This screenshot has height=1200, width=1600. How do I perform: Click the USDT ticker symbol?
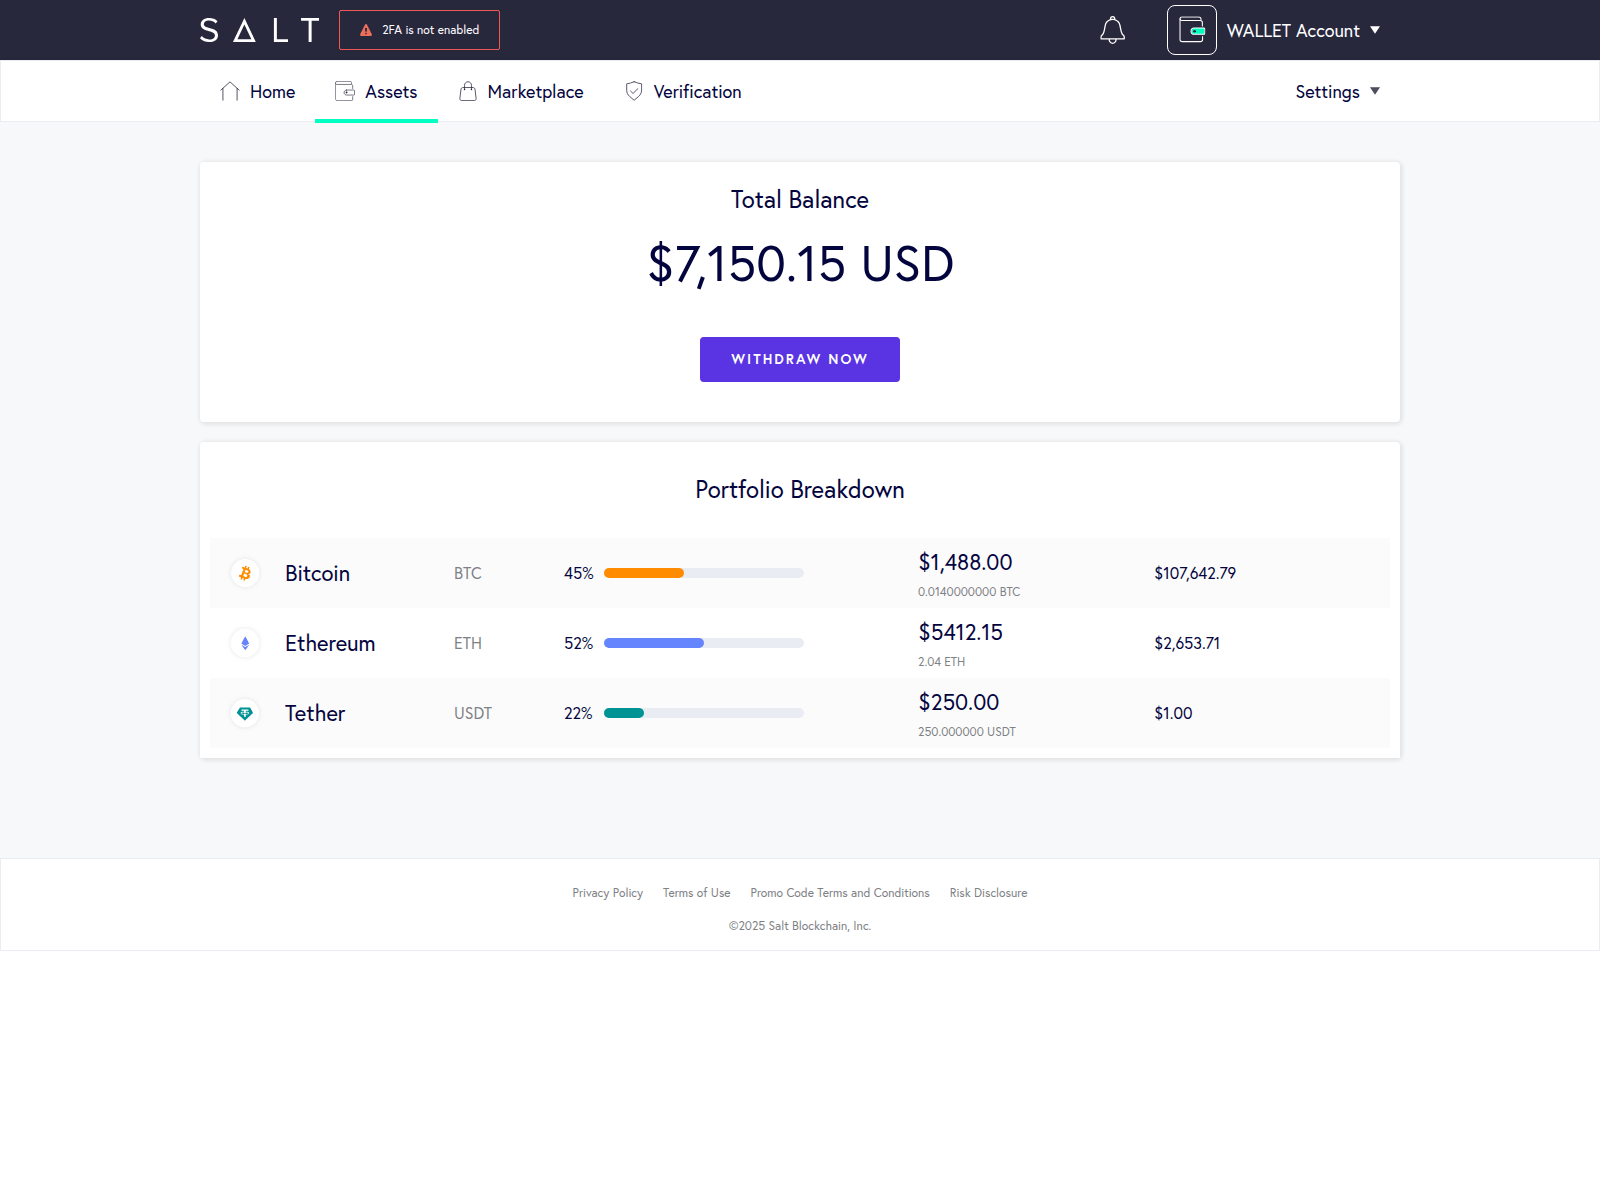coord(473,713)
